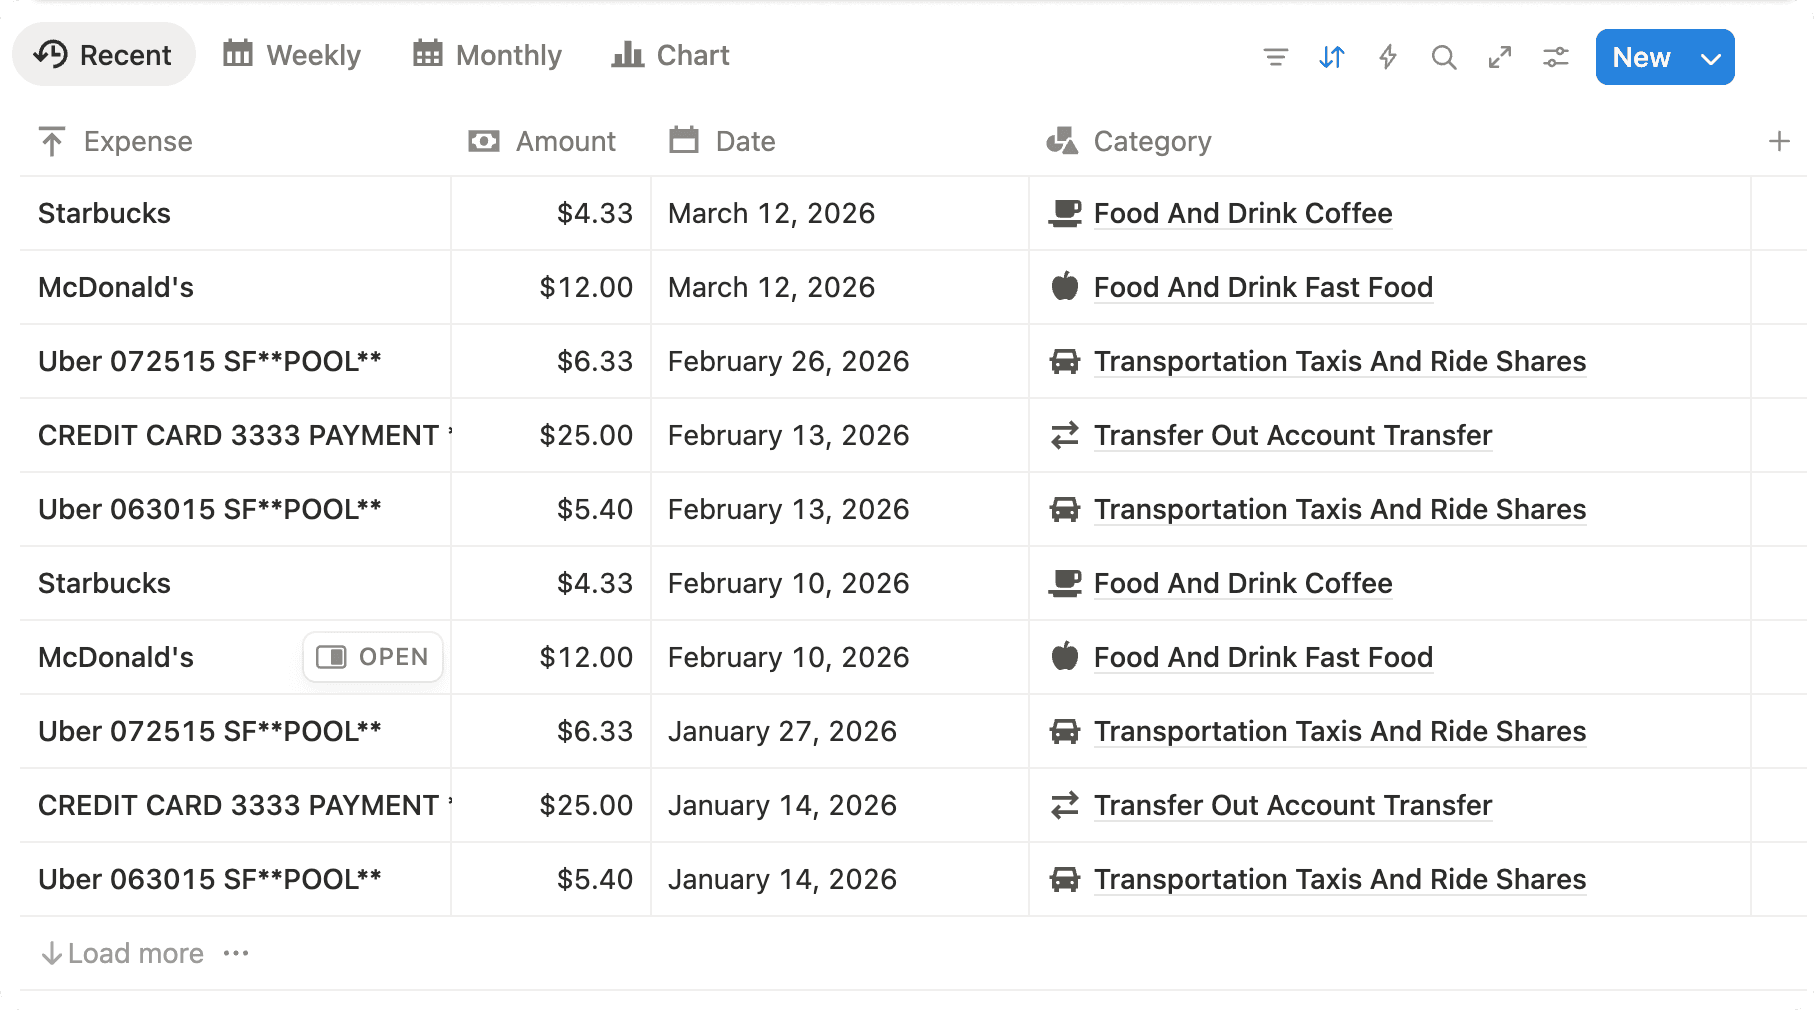
Task: Switch to the Weekly tab
Action: click(292, 55)
